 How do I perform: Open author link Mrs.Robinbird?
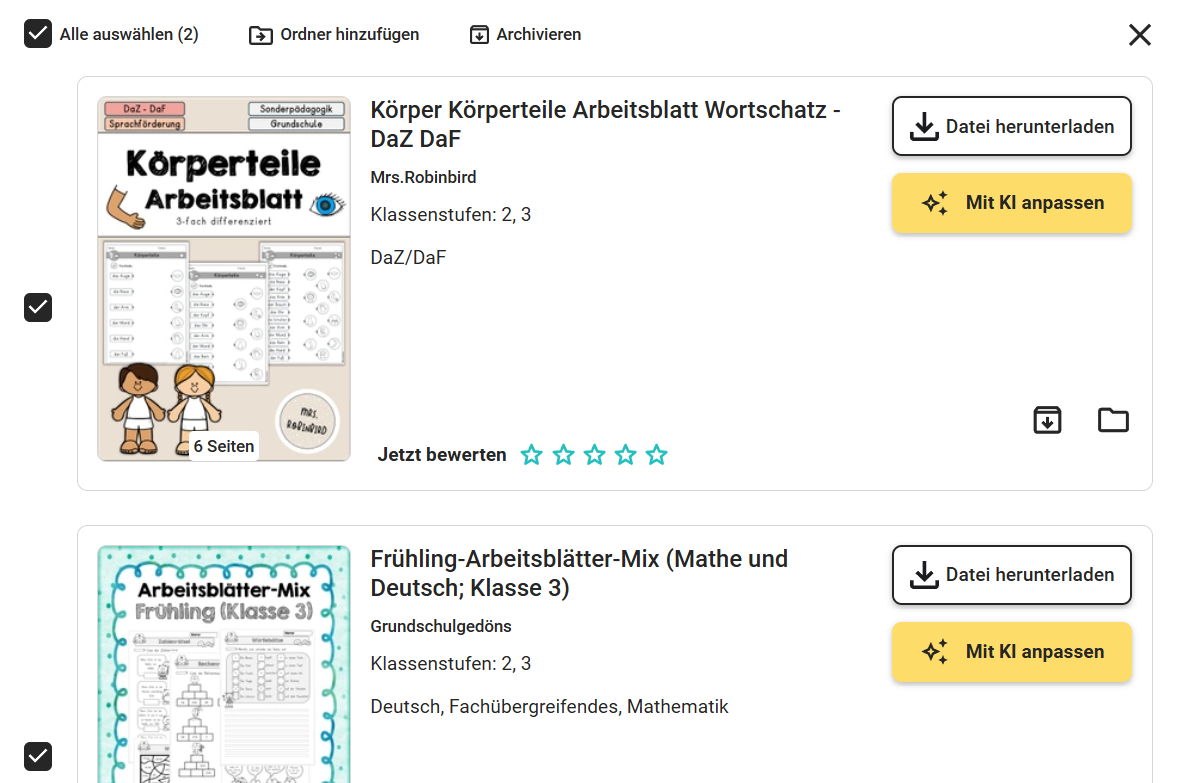(423, 178)
